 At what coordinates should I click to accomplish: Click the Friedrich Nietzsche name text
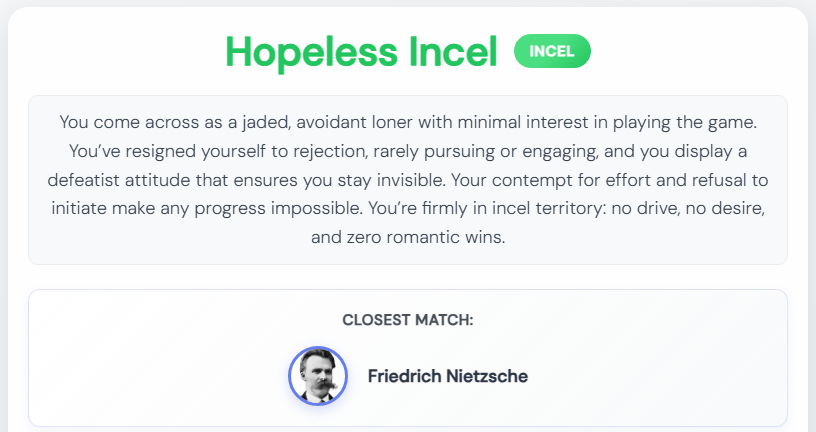448,376
